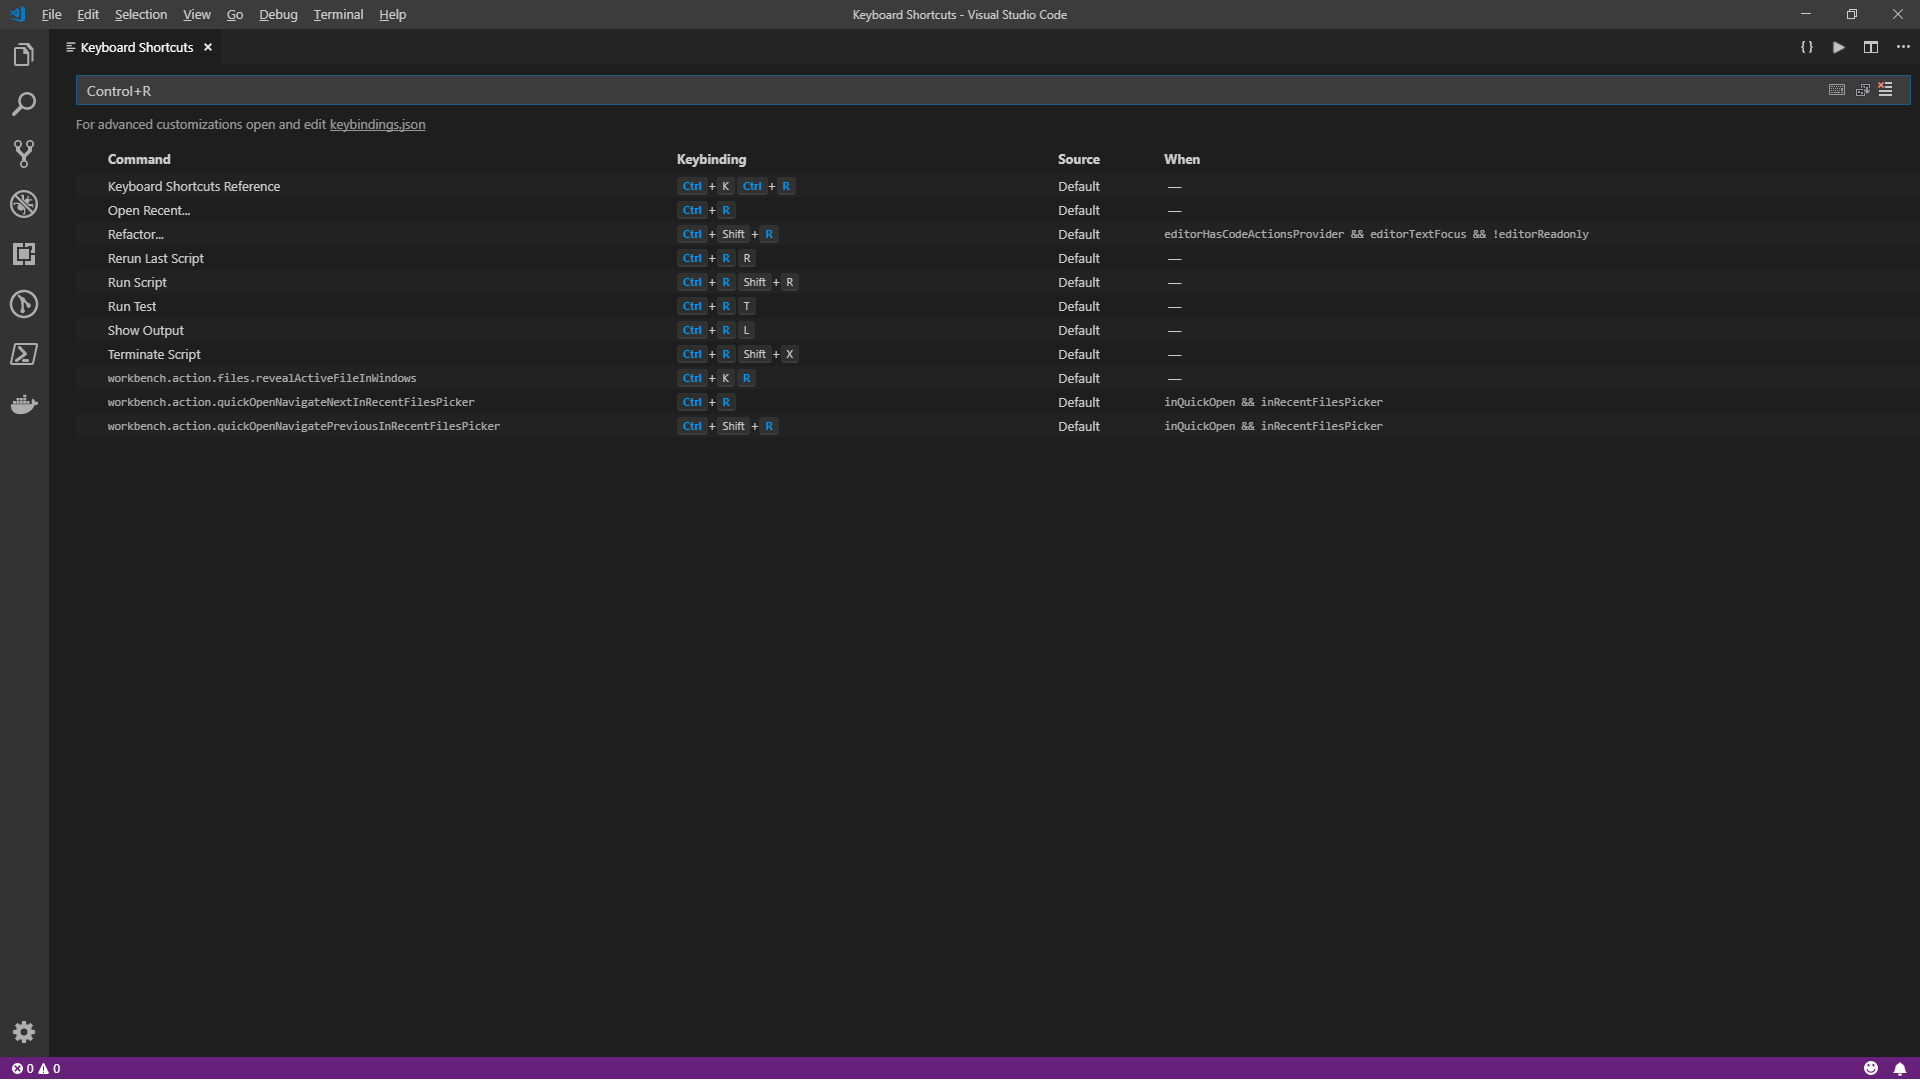
Task: Select the Docker icon in the activity bar
Action: [x=24, y=404]
